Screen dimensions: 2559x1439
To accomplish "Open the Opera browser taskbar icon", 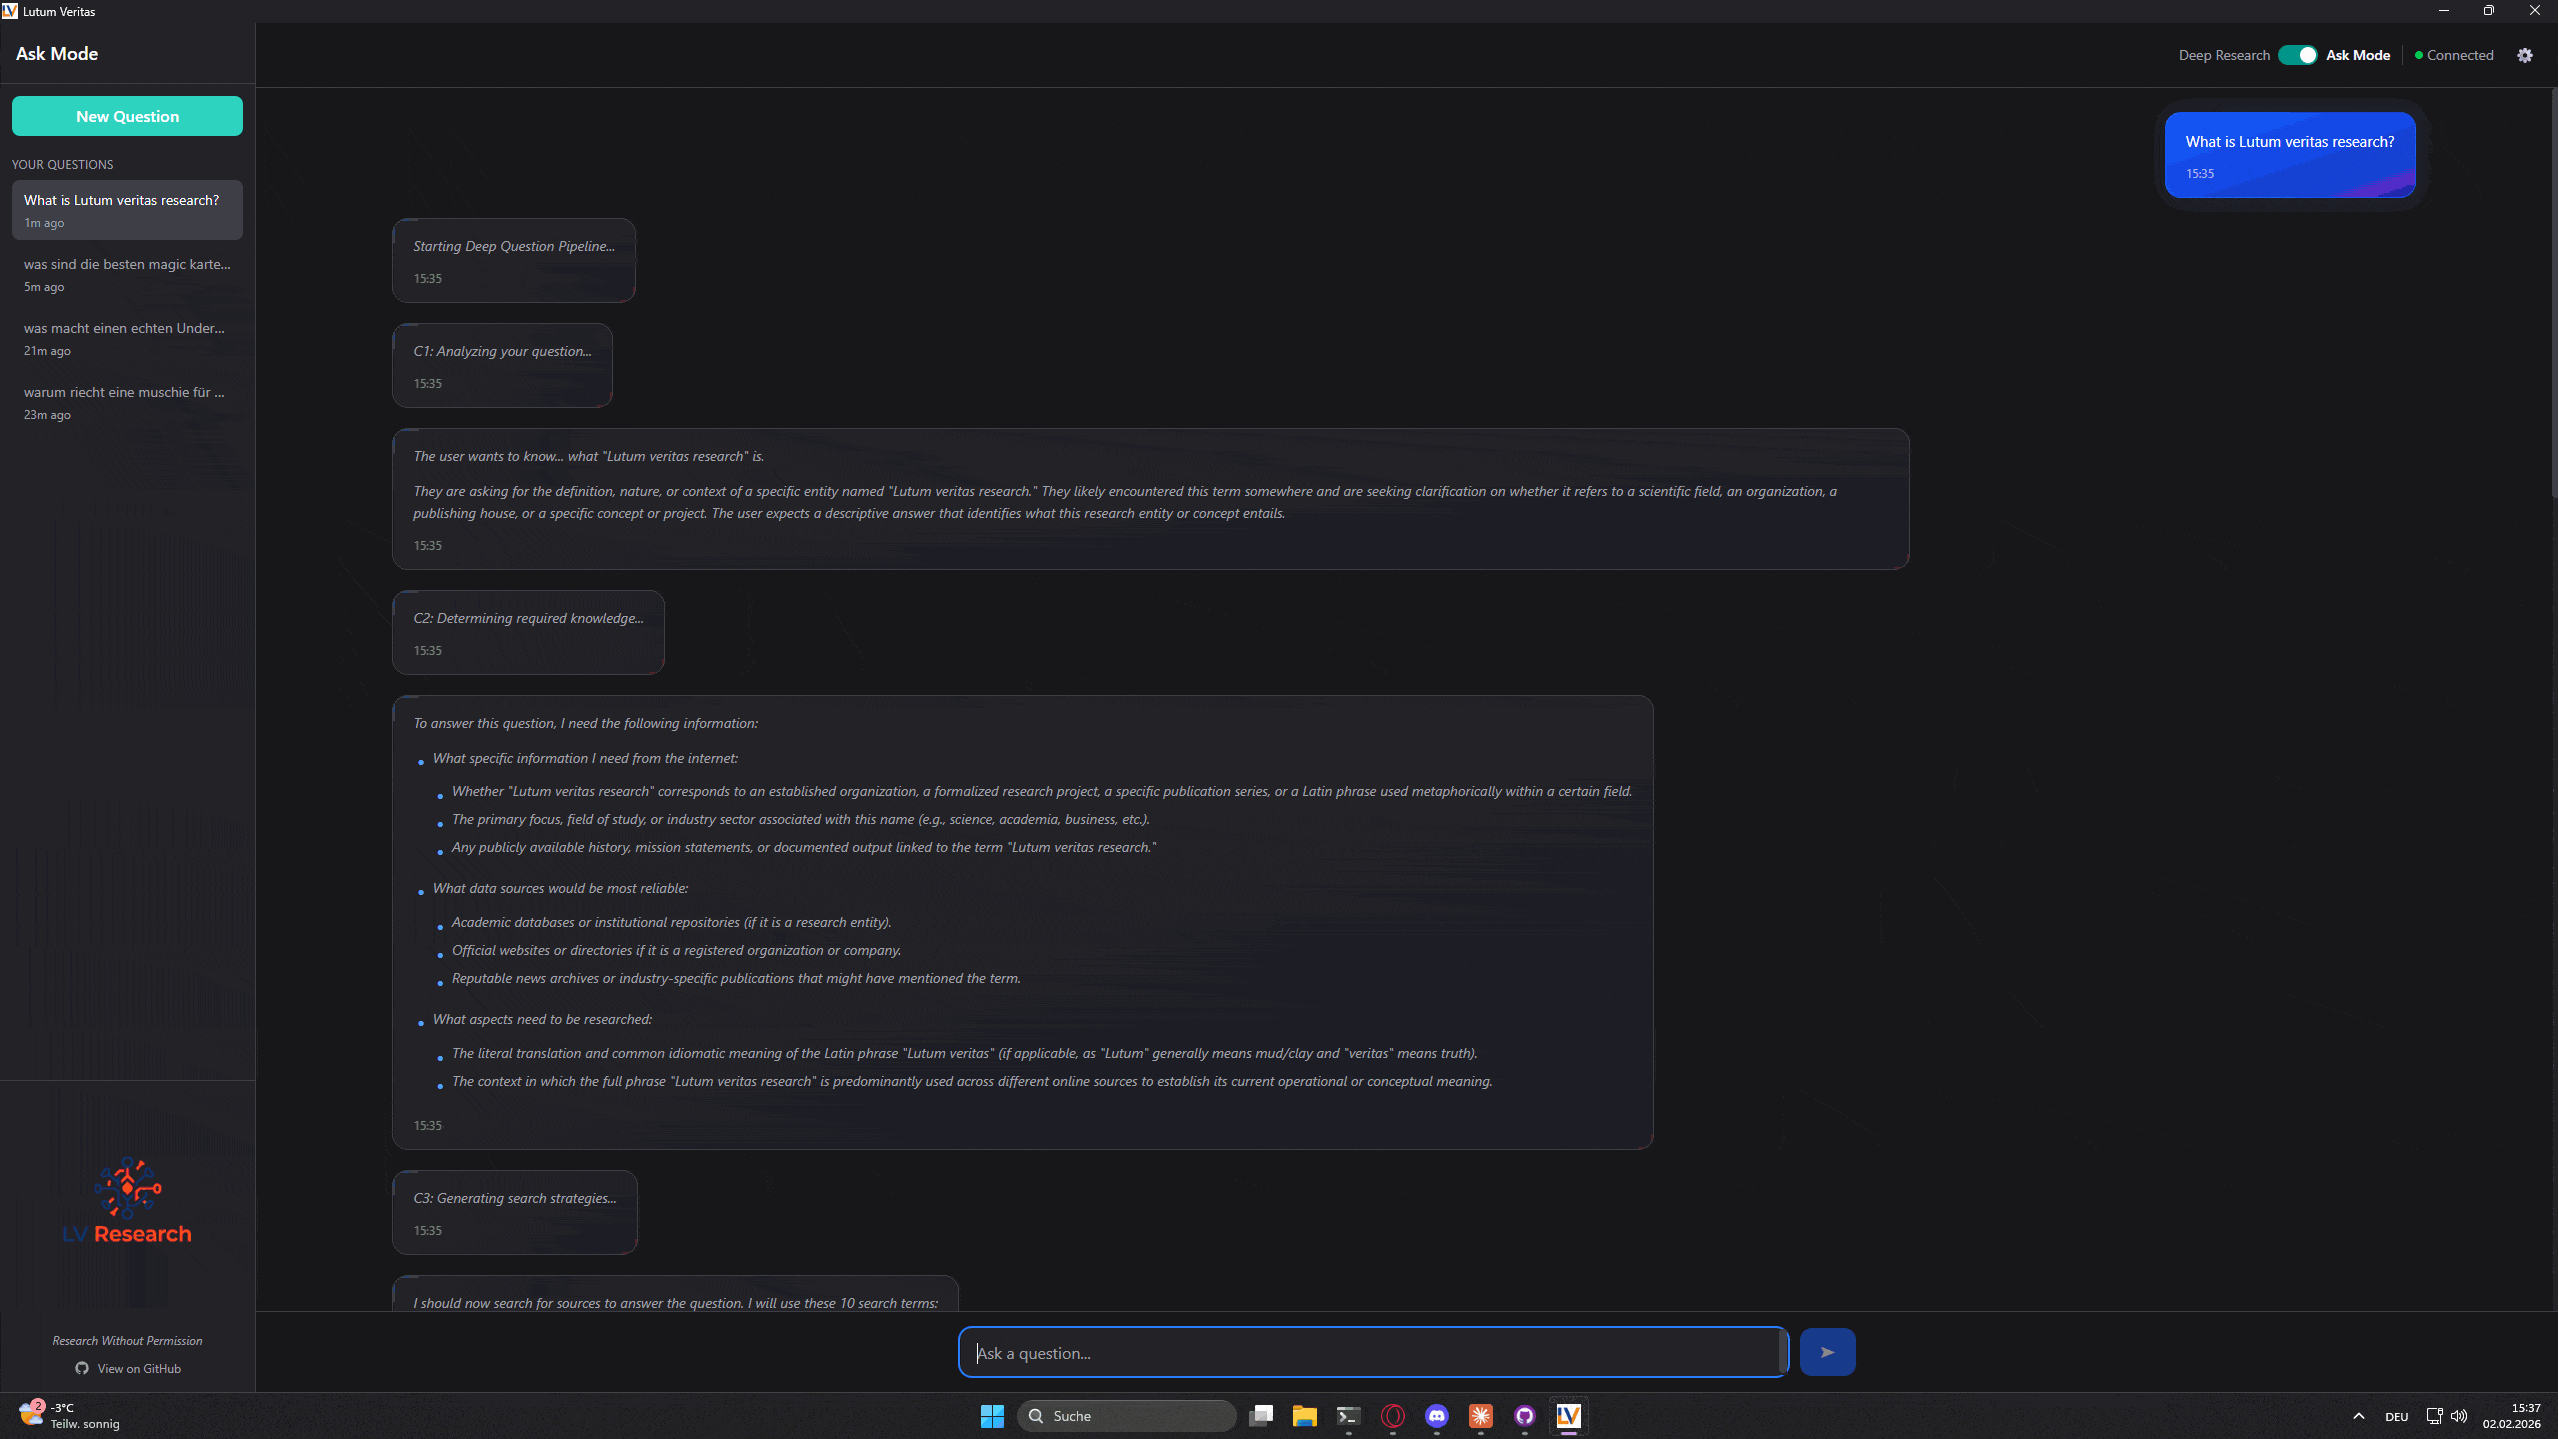I will (1392, 1415).
